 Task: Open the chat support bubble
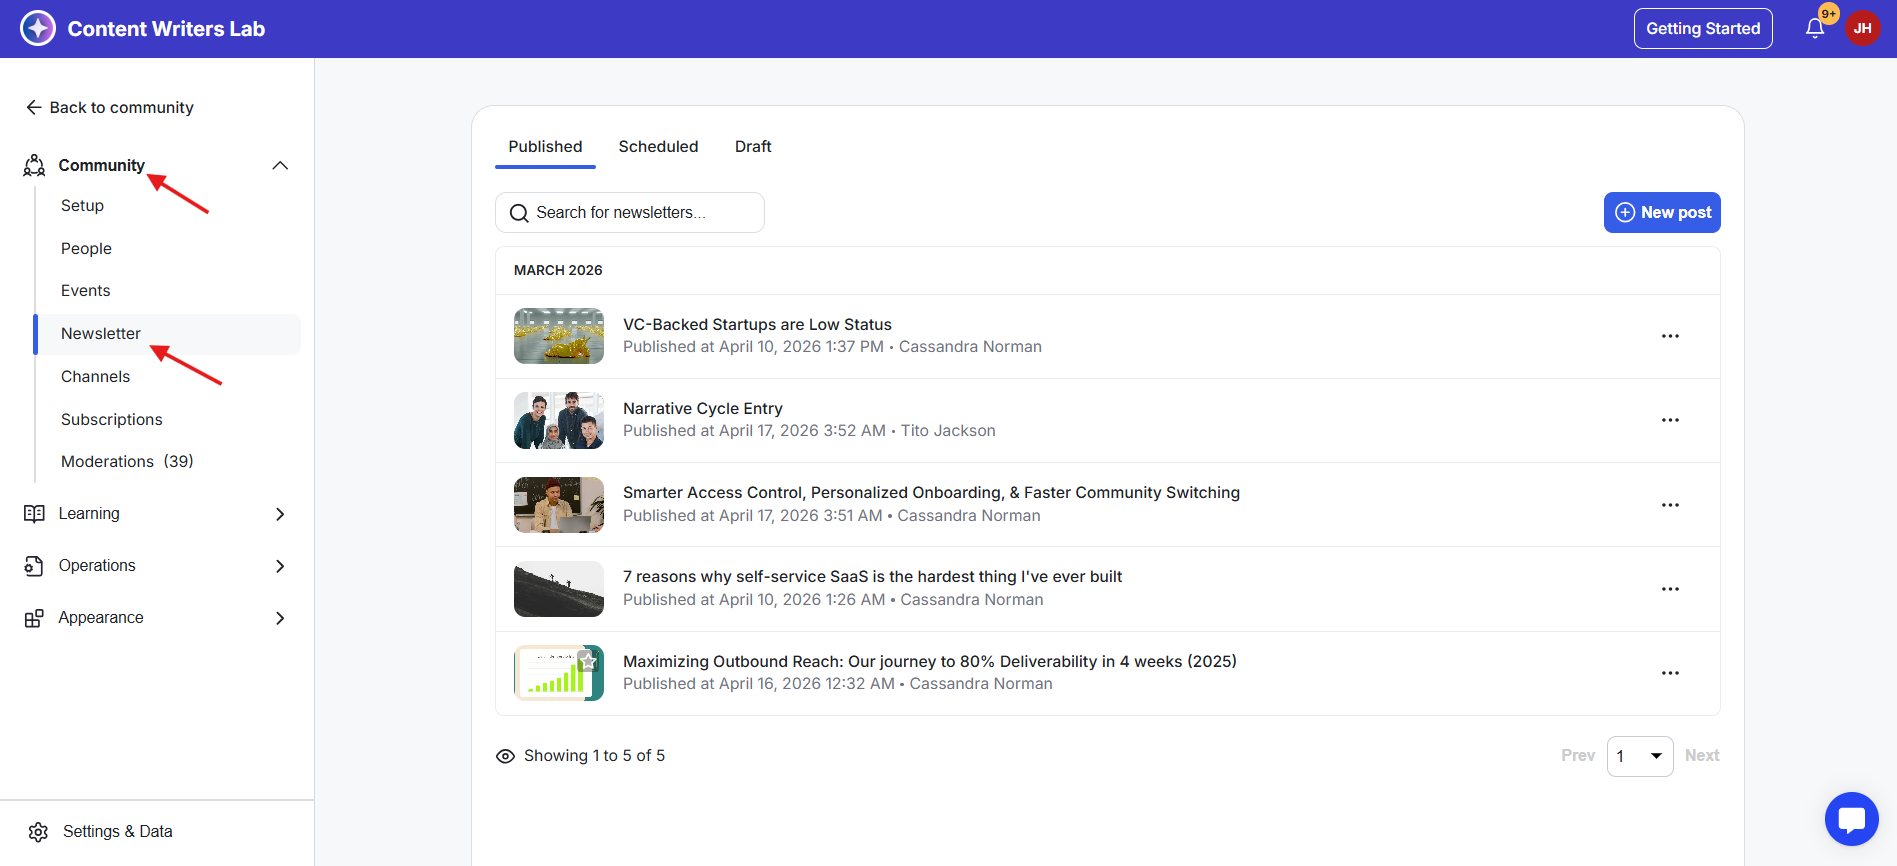pyautogui.click(x=1851, y=819)
